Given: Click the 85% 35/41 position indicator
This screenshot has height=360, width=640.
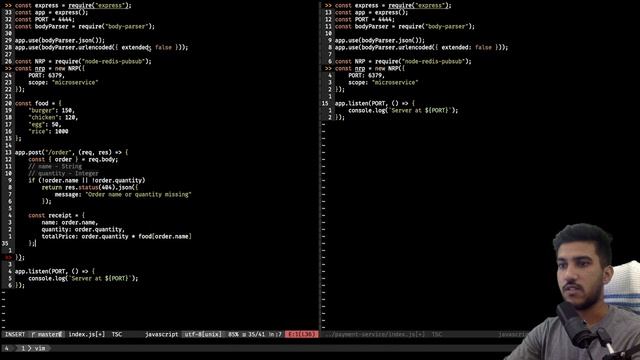Looking at the screenshot, I should tap(255, 334).
